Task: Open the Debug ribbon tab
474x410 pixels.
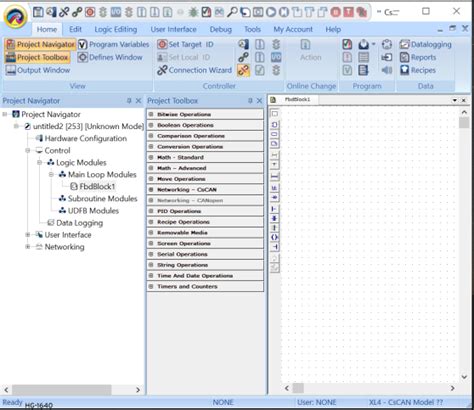Action: [220, 30]
